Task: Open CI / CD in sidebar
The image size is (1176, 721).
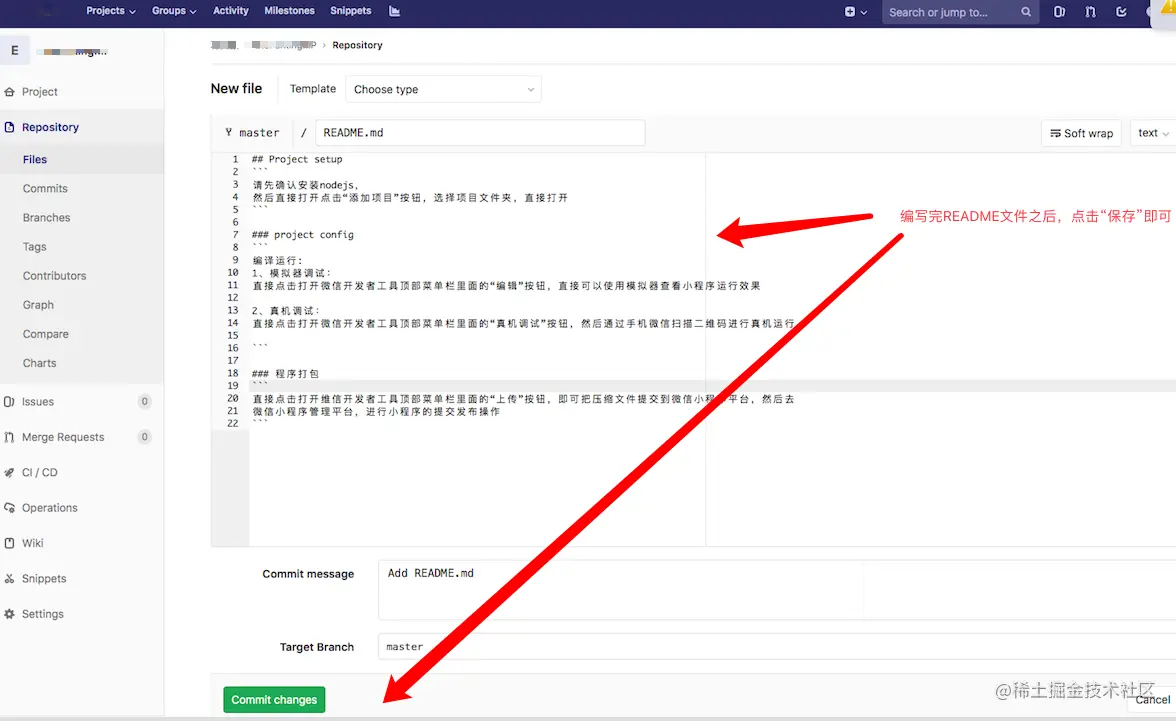Action: point(40,472)
